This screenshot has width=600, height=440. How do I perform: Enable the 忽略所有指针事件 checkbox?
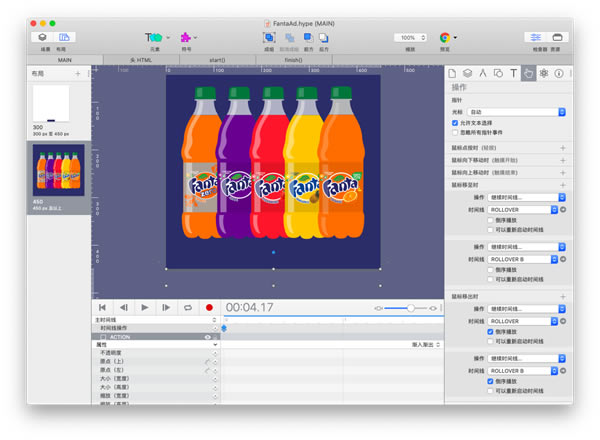click(456, 132)
